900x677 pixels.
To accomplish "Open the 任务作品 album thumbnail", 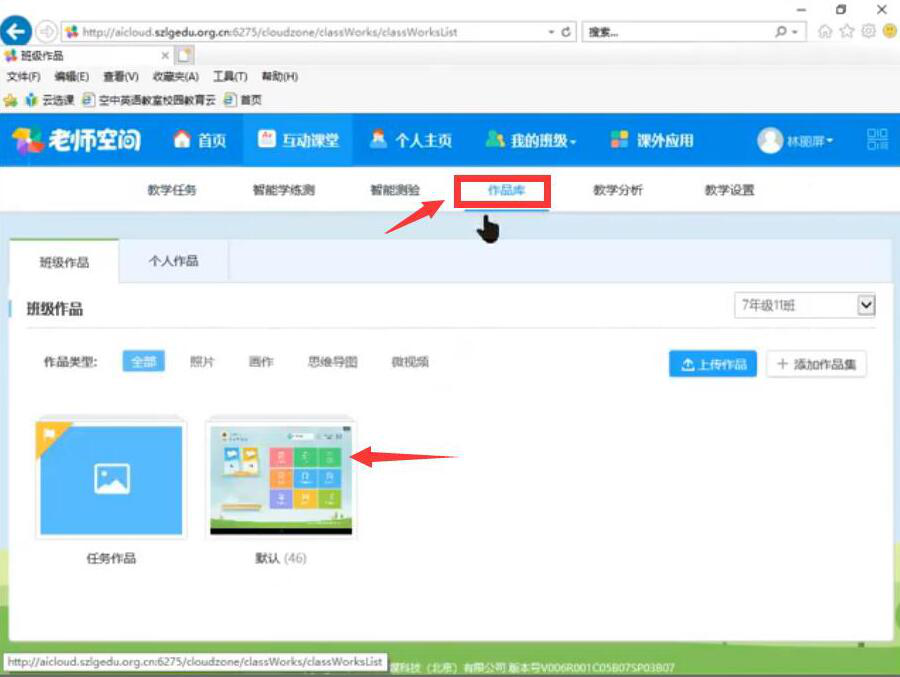I will 111,478.
